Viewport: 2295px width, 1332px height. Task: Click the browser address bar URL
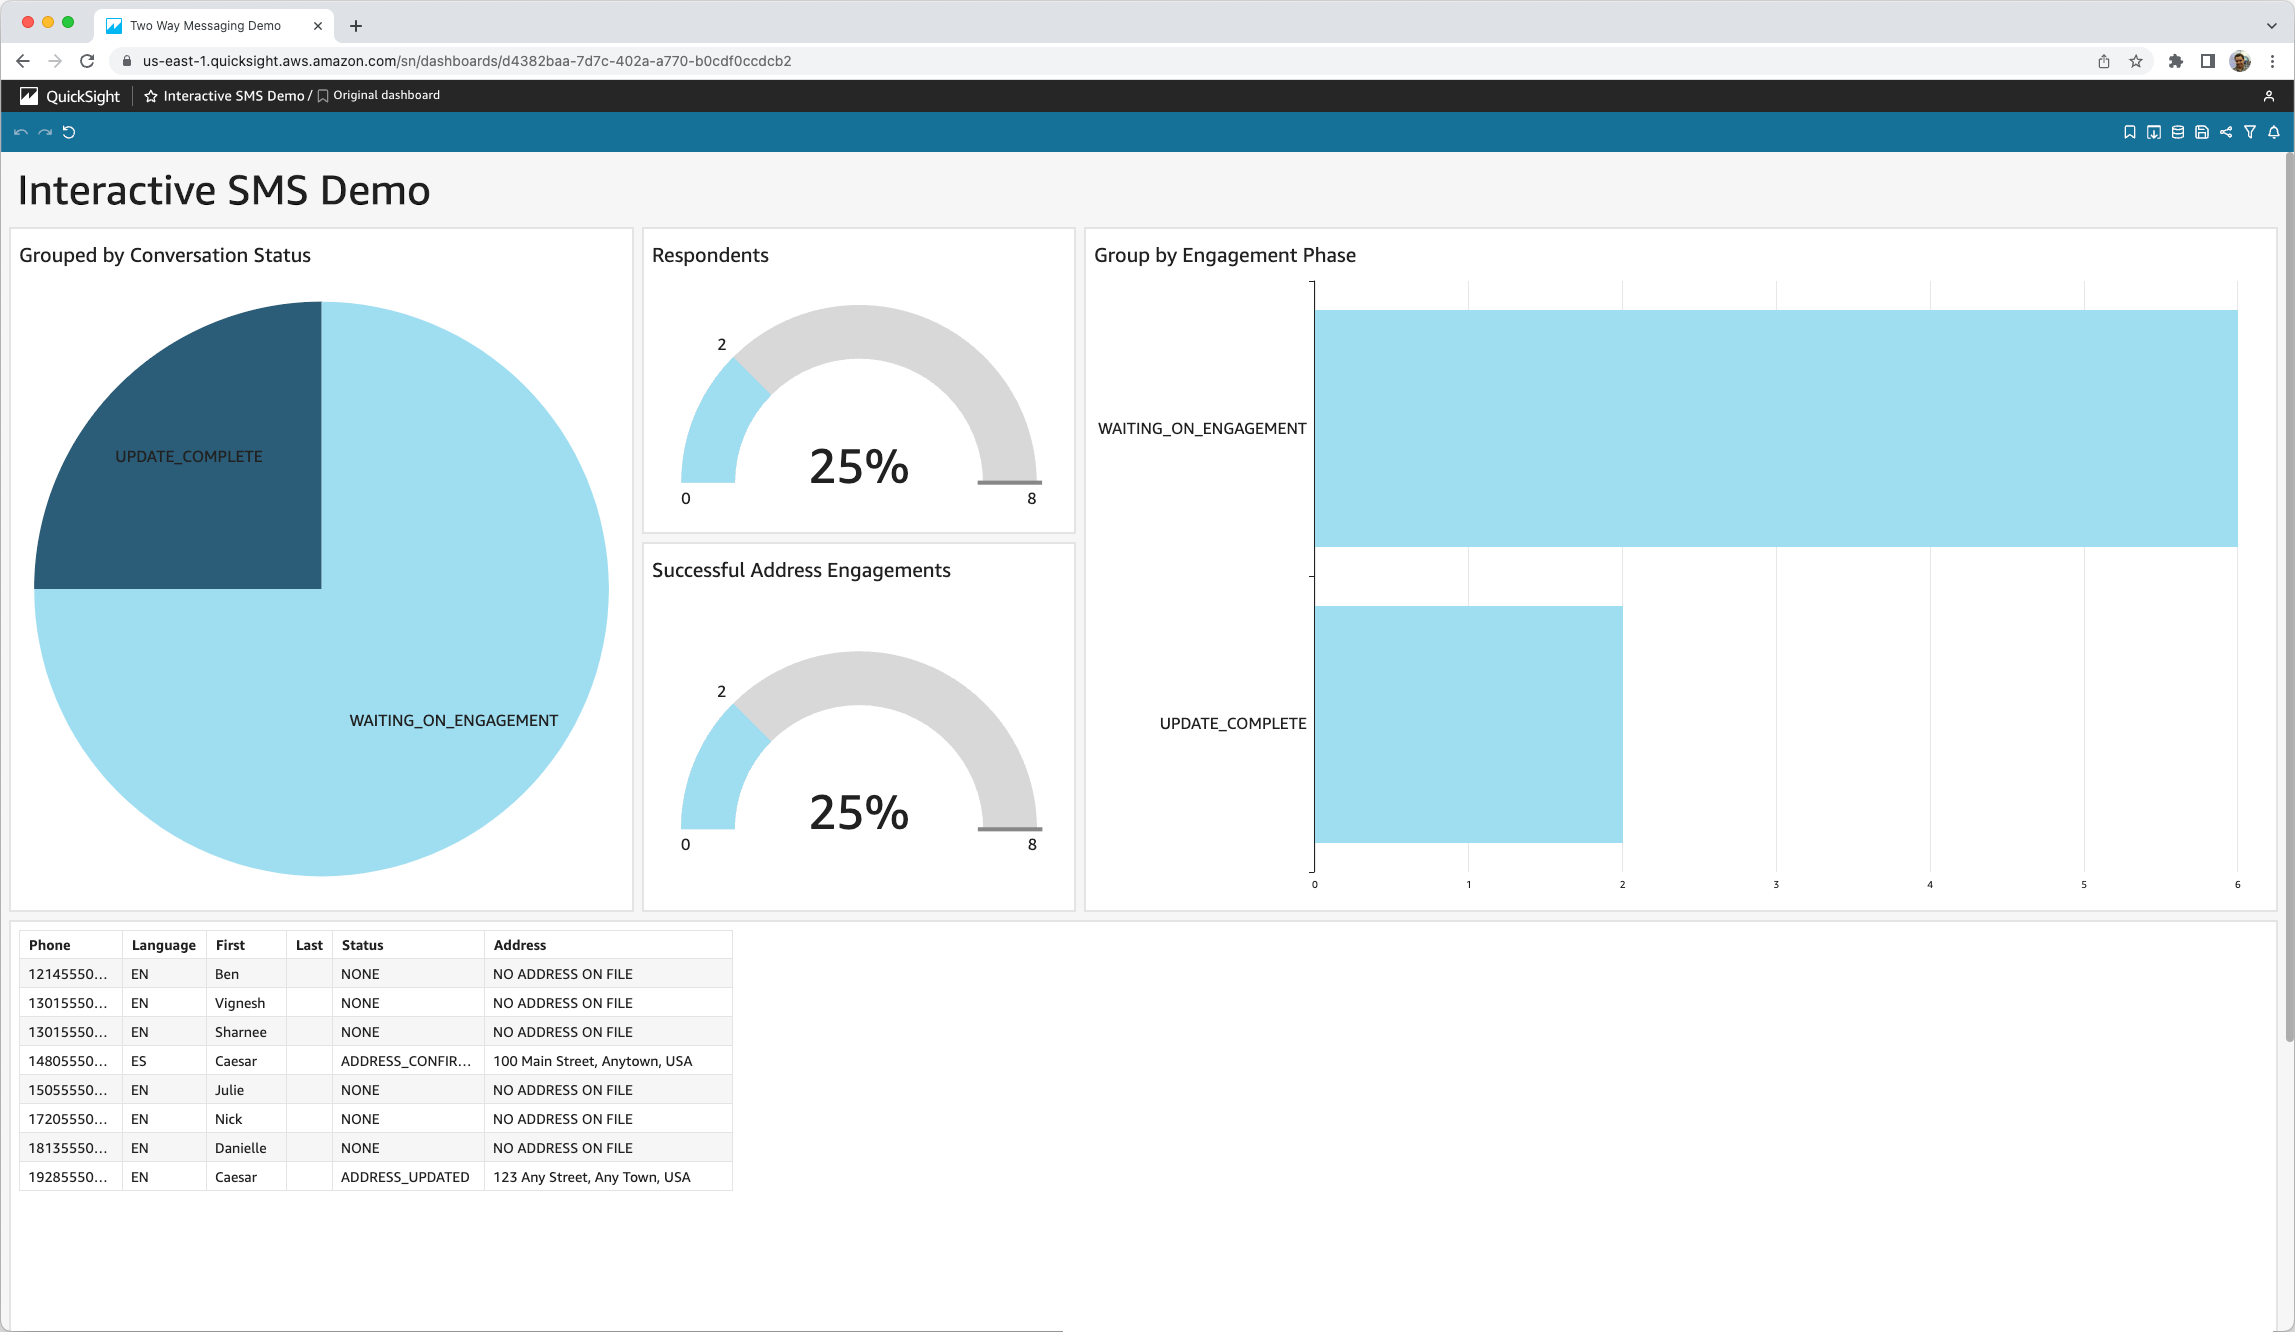467,61
